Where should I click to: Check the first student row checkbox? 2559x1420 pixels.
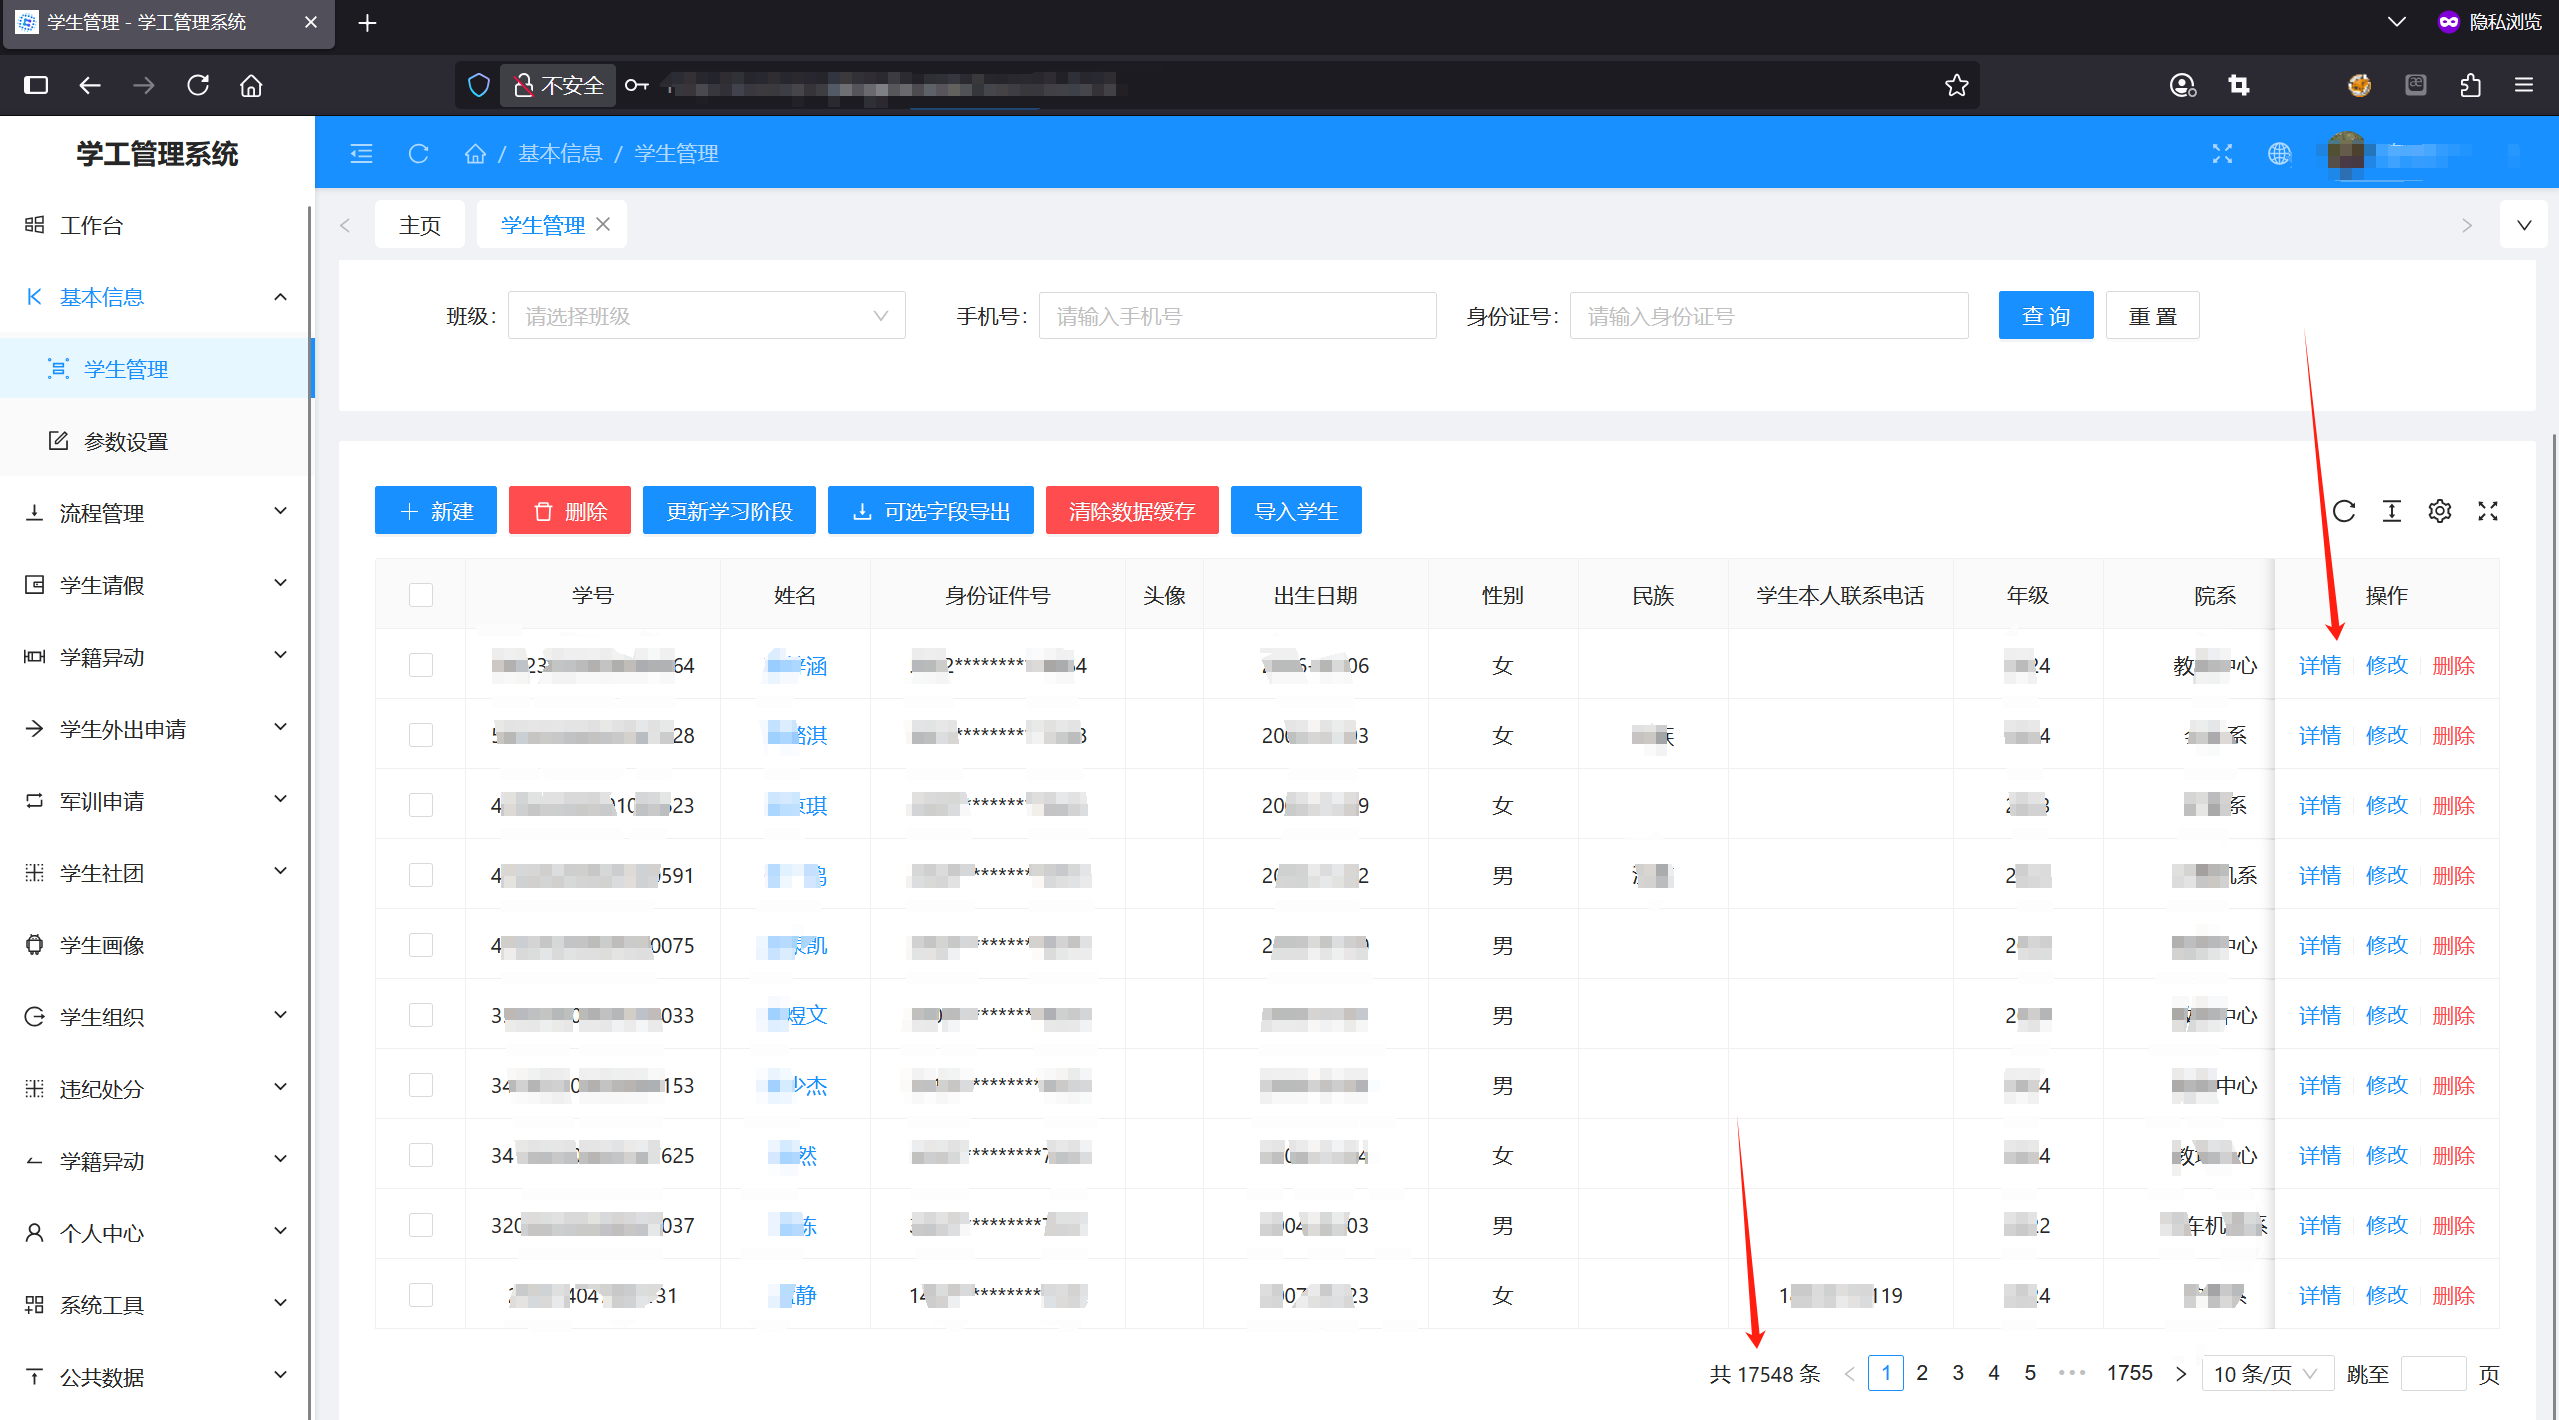click(421, 665)
